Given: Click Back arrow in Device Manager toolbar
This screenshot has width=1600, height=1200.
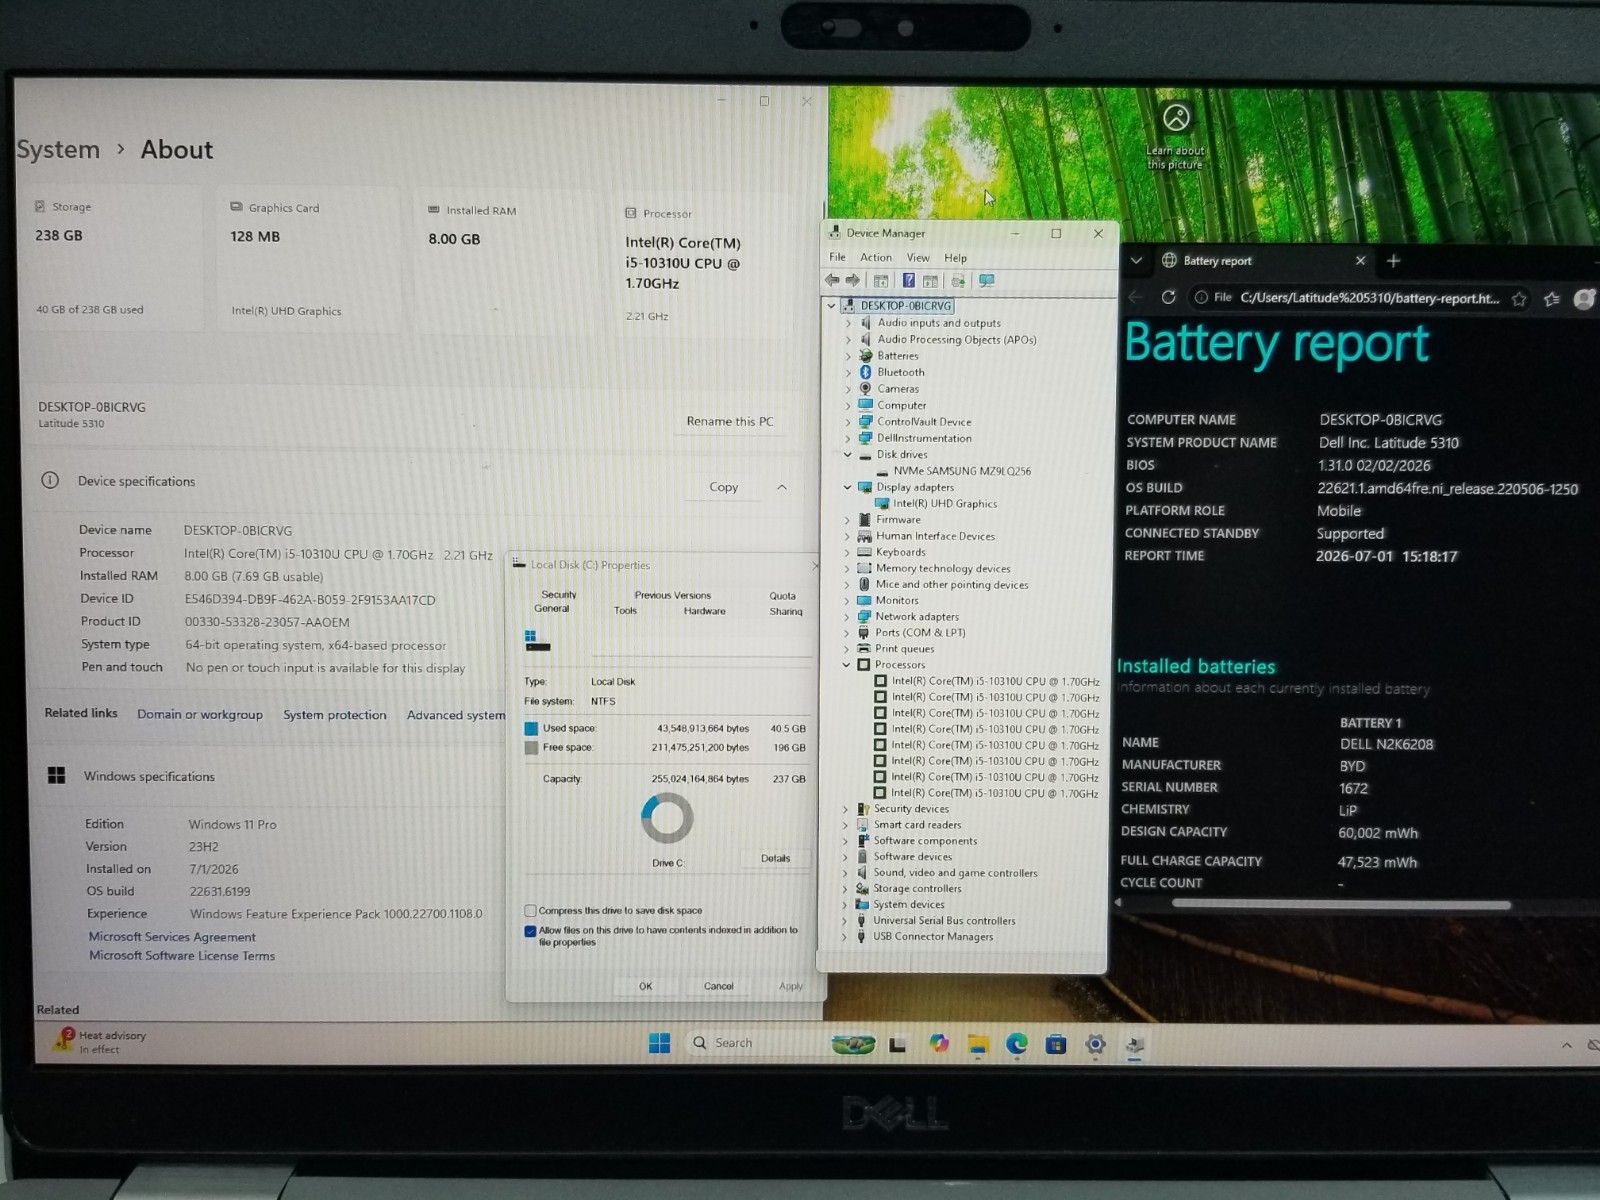Looking at the screenshot, I should (x=832, y=281).
